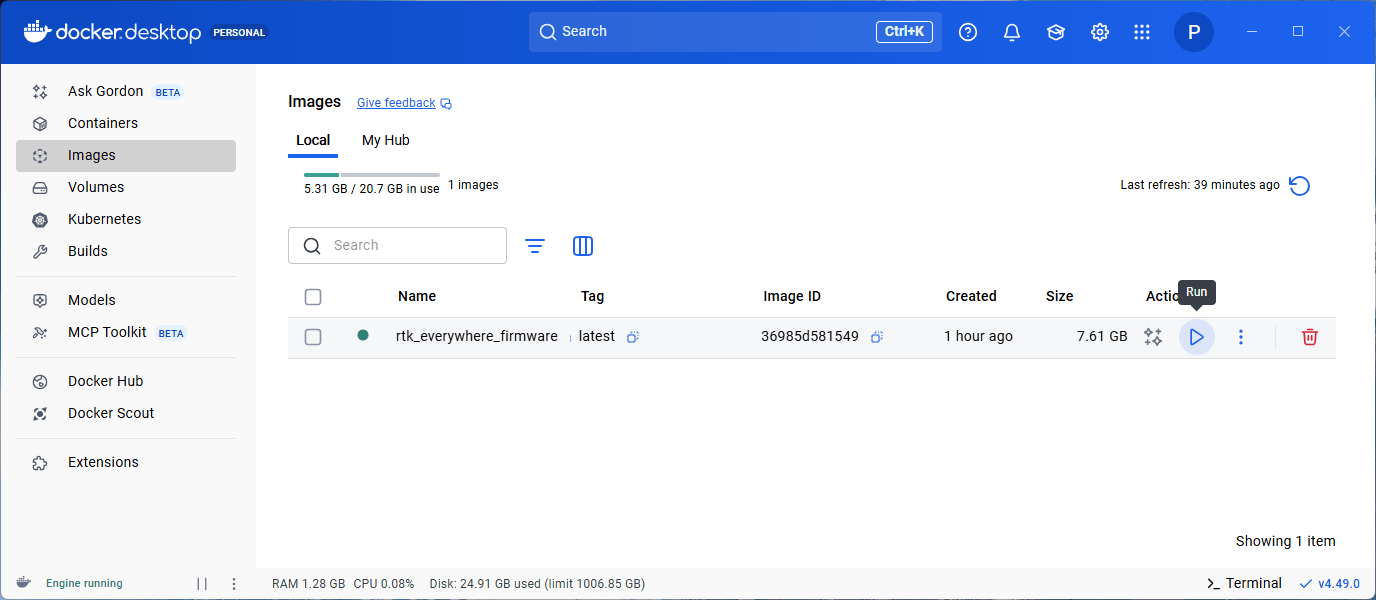The height and width of the screenshot is (600, 1376).
Task: Run the rtk_everywhere_firmware image
Action: point(1196,337)
